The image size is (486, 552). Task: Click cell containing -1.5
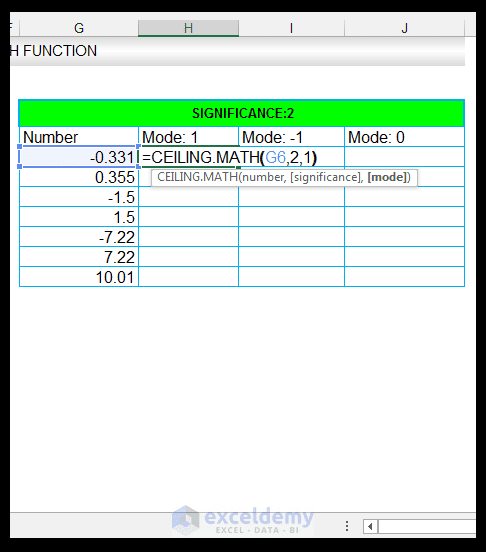coord(79,197)
